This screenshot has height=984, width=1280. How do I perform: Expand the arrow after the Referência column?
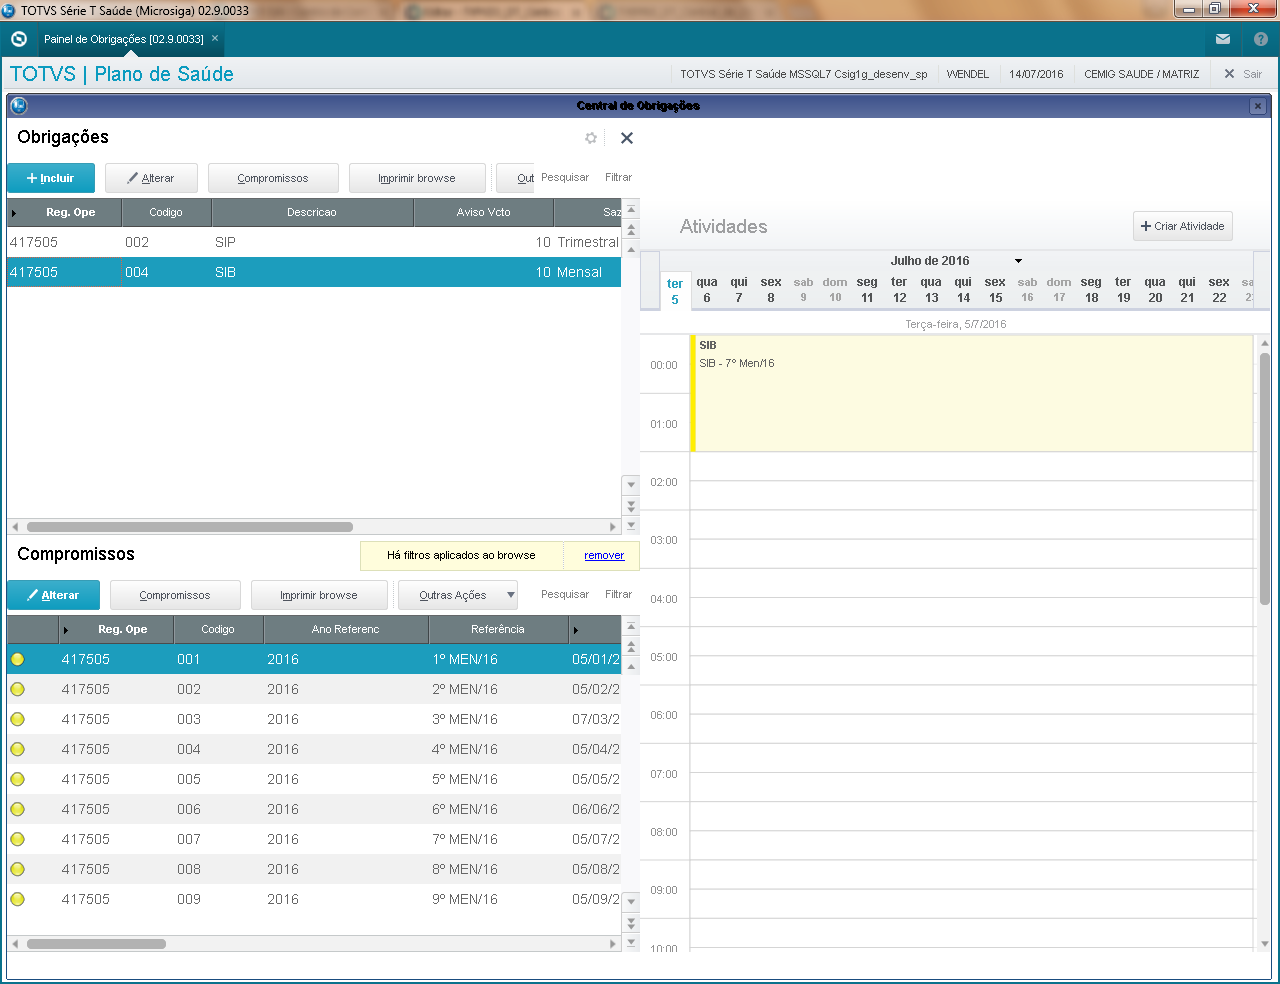[x=575, y=630]
